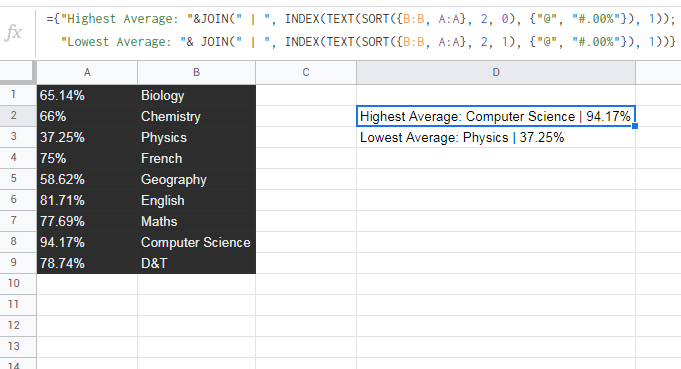Click cell containing 94.17% in column A
The height and width of the screenshot is (369, 681).
pyautogui.click(x=87, y=242)
